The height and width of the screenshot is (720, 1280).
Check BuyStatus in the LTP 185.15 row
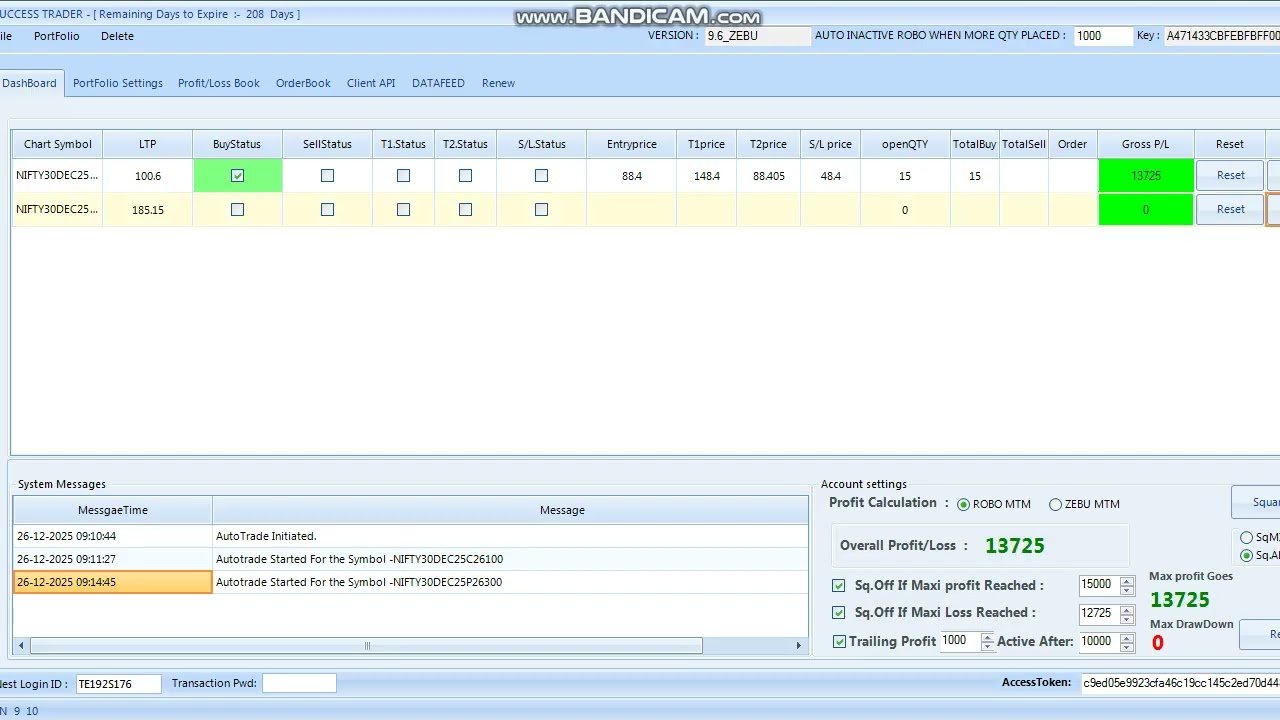coord(237,209)
